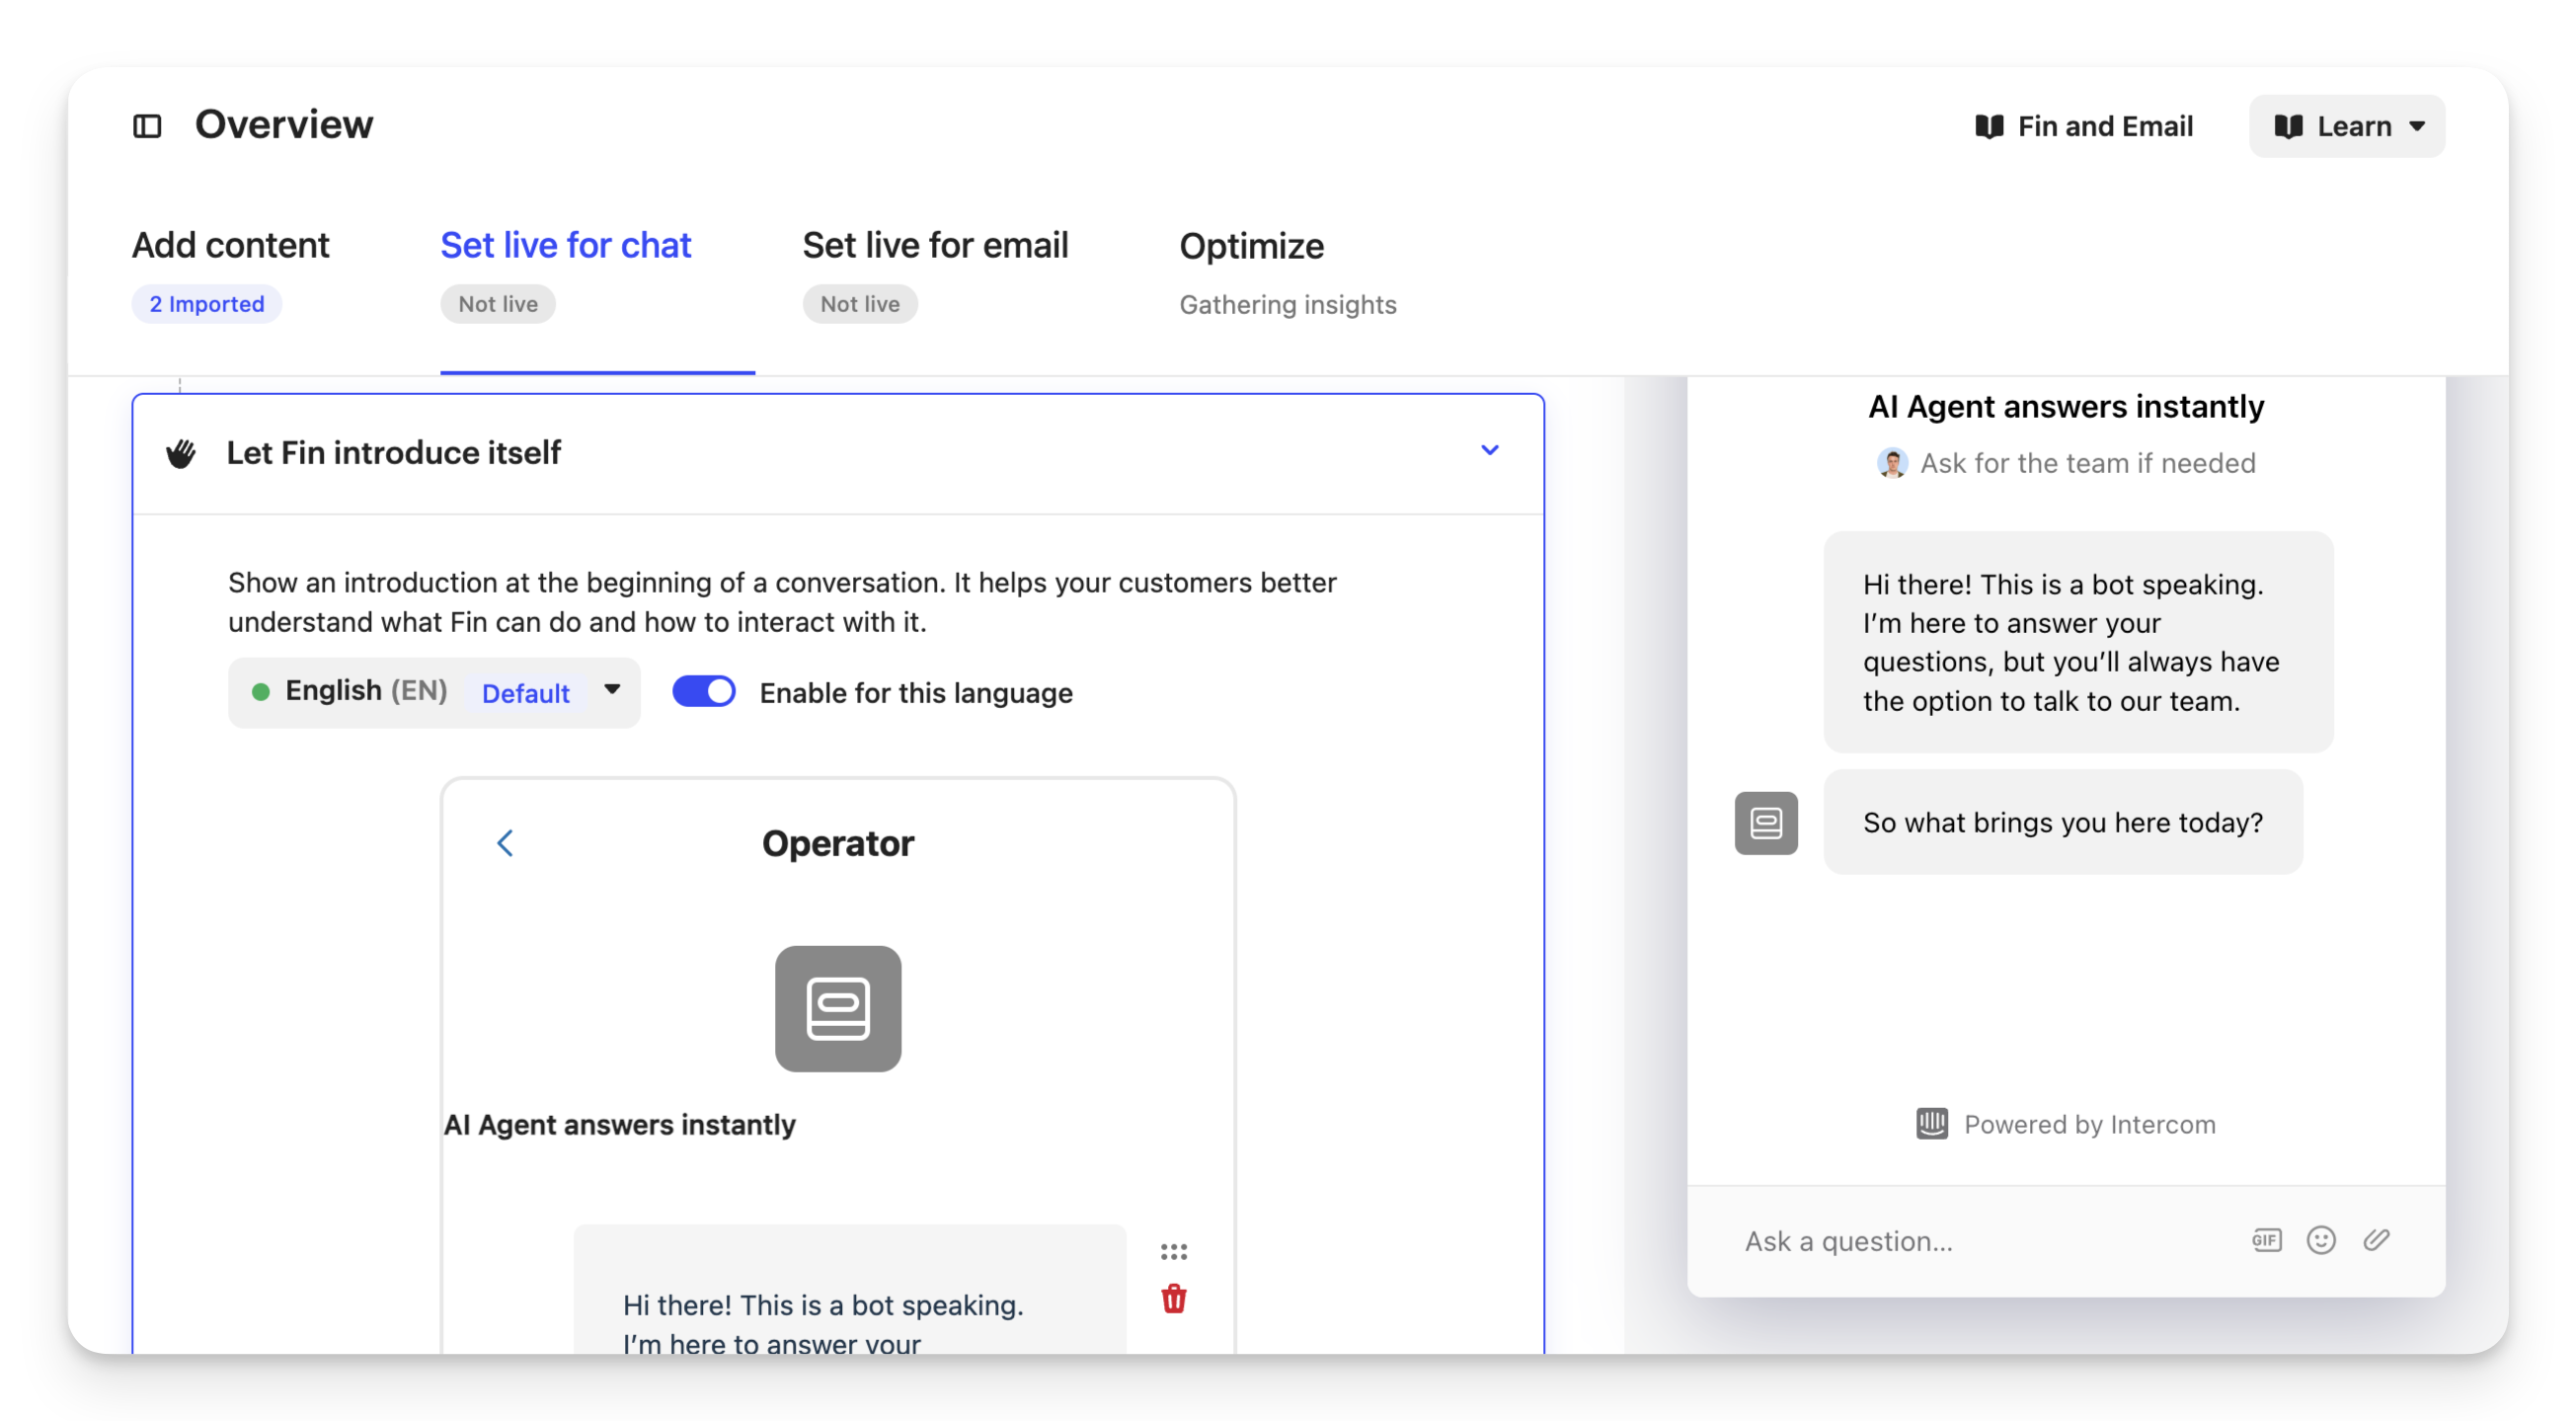The image size is (2576, 1421).
Task: Edit the Hi there bot message in editor
Action: 849,1290
